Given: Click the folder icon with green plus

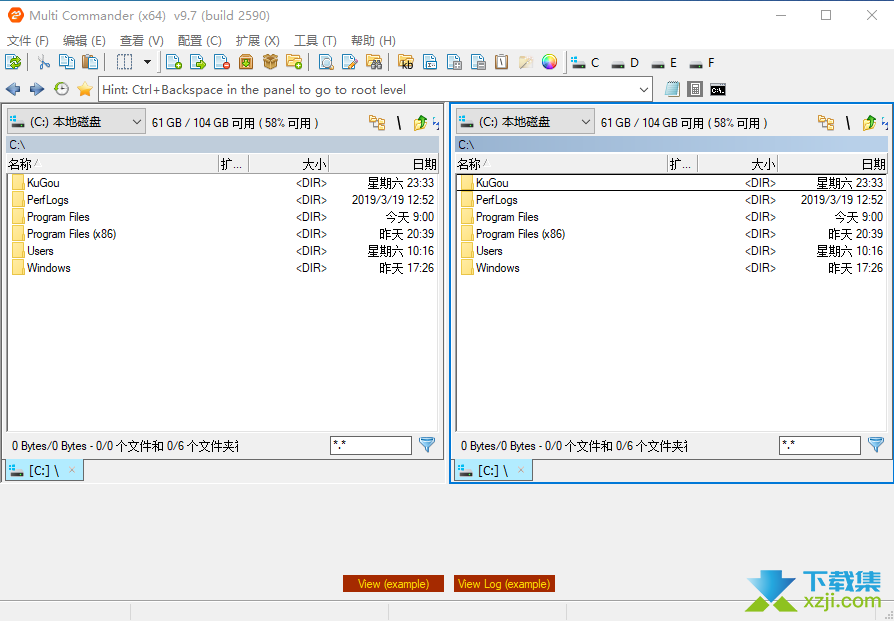Looking at the screenshot, I should coord(294,62).
